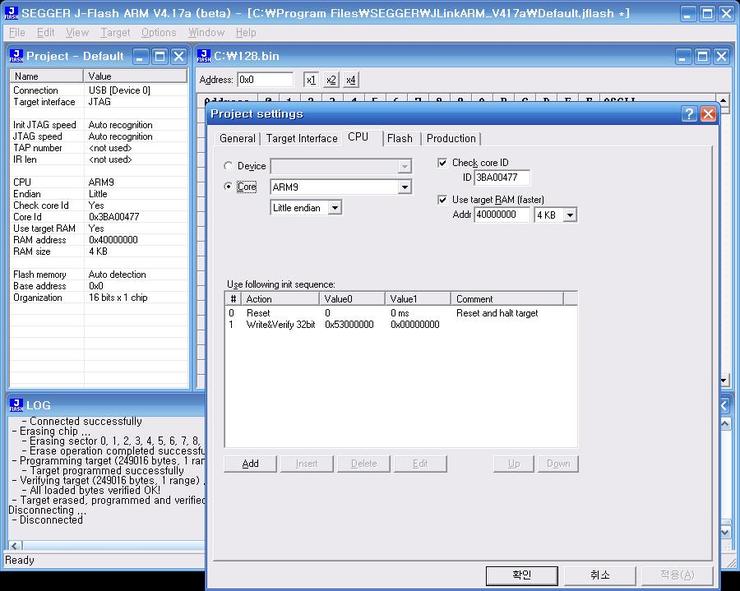The height and width of the screenshot is (591, 740).
Task: Select the x2 display width button
Action: coord(331,80)
